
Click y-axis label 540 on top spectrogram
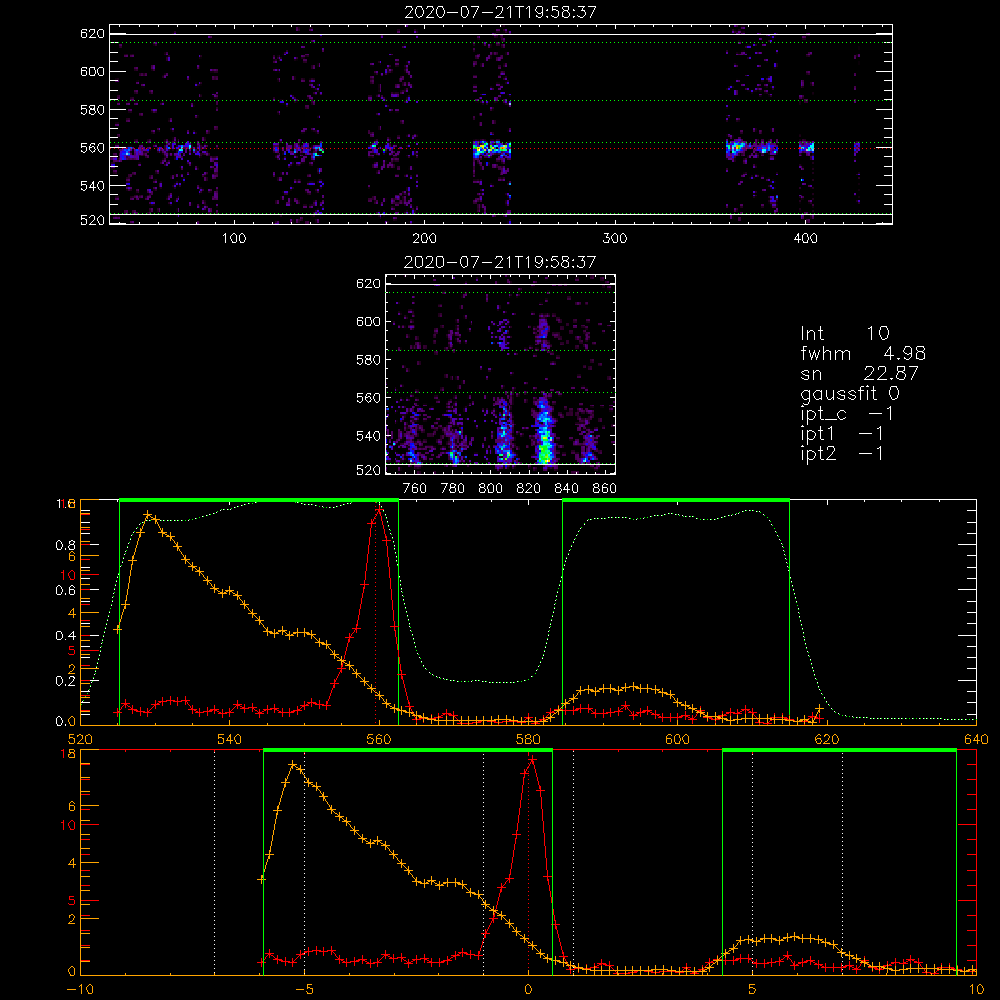click(92, 186)
